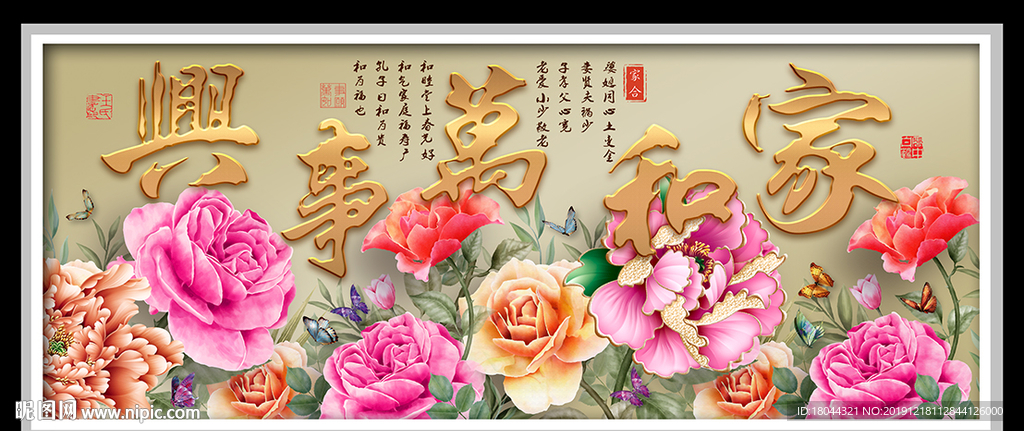1024x431 pixels.
Task: Select the verse column 和為福也
Action: tap(360, 89)
